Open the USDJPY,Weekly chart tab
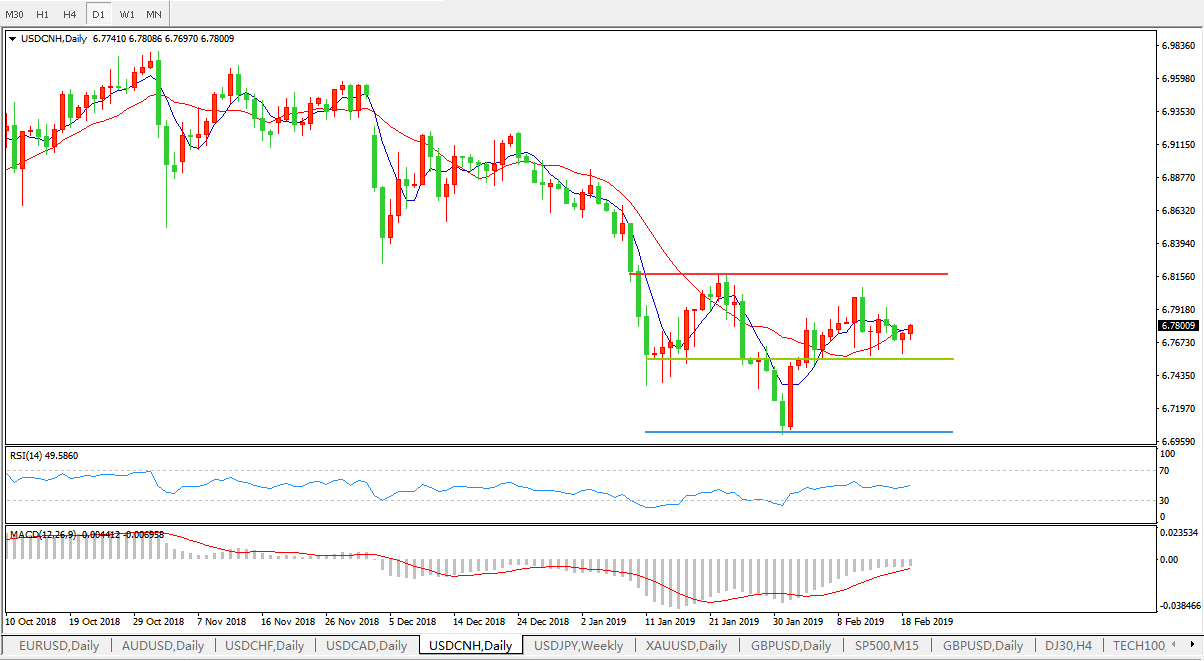Image resolution: width=1204 pixels, height=661 pixels. click(x=579, y=646)
